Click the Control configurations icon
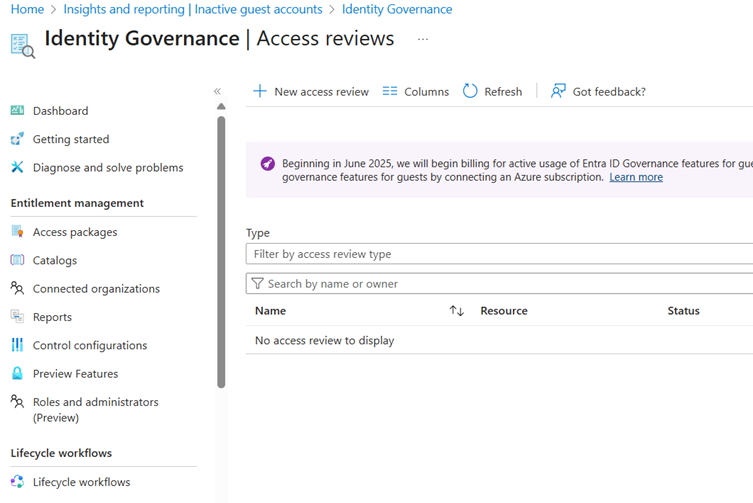The image size is (753, 503). (17, 345)
